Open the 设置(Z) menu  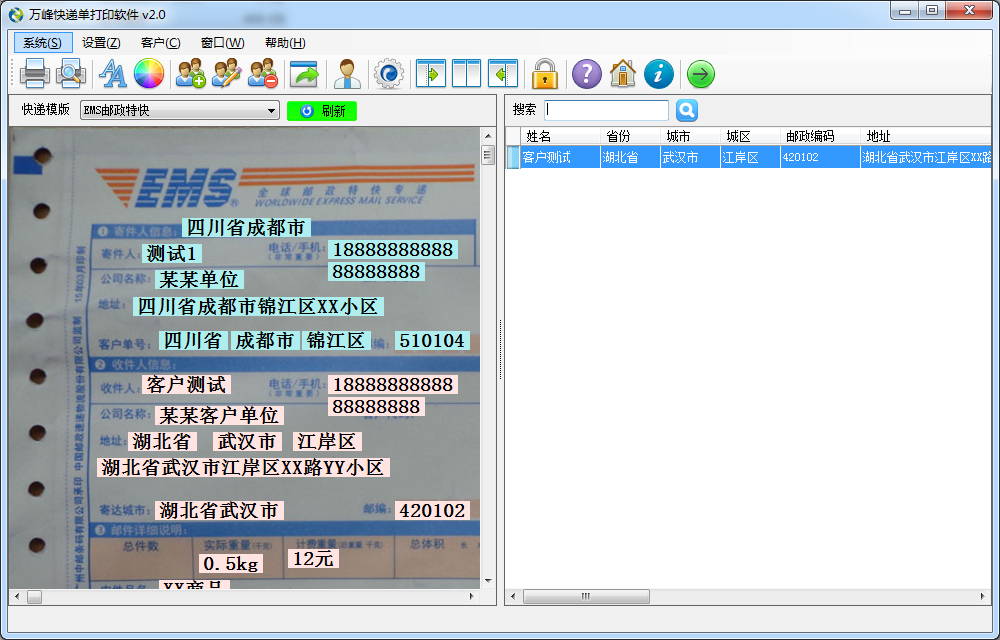tap(101, 43)
